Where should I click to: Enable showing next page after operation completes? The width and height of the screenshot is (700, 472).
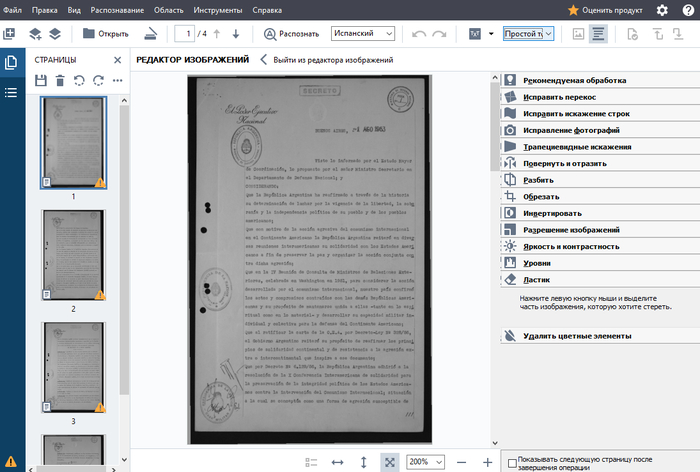click(513, 462)
